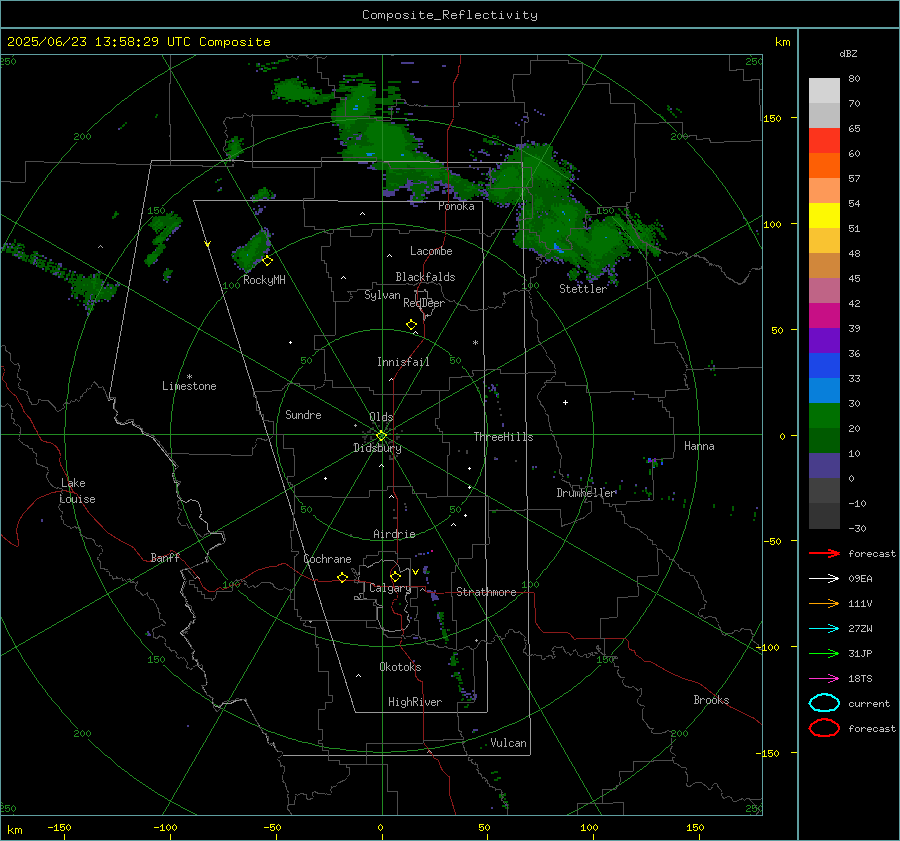Viewport: 900px width, 841px height.
Task: Click the Okotoks label
Action: tap(400, 666)
